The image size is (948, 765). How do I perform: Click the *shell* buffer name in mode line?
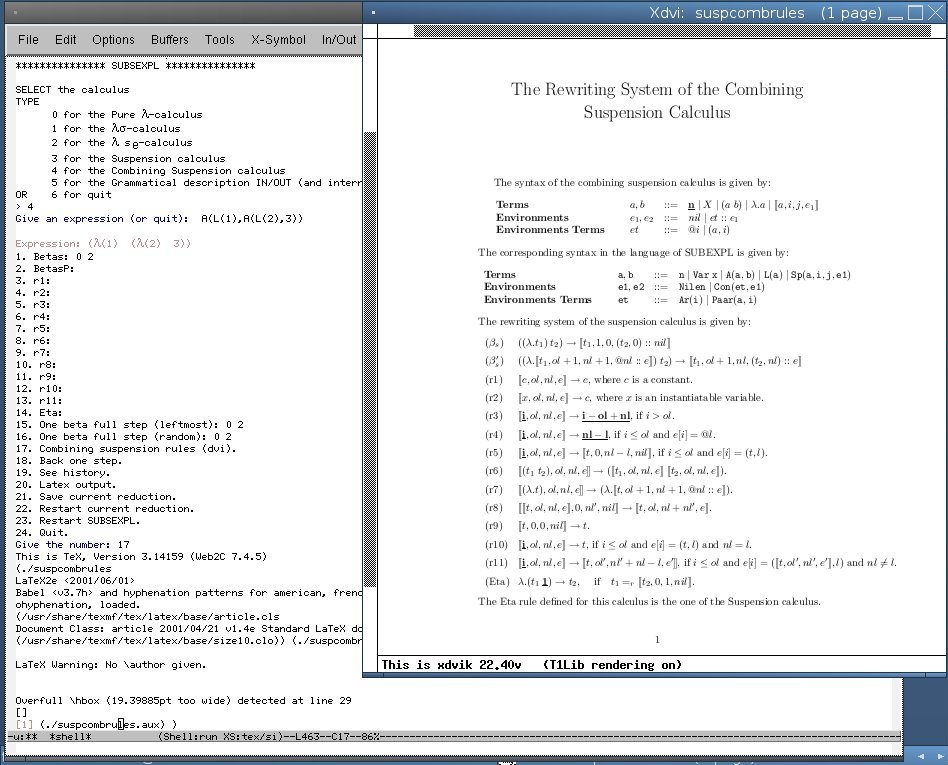[x=70, y=737]
